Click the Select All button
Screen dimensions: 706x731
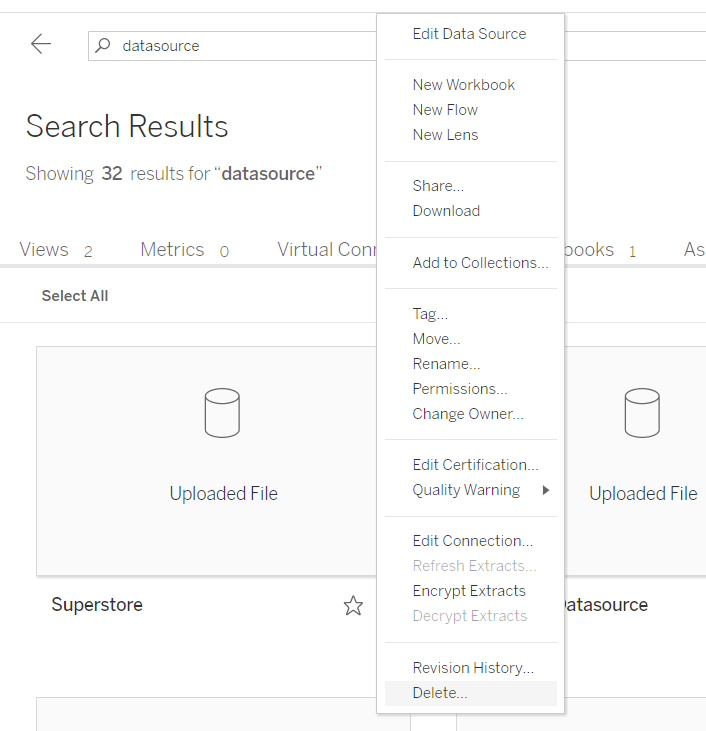(x=75, y=296)
